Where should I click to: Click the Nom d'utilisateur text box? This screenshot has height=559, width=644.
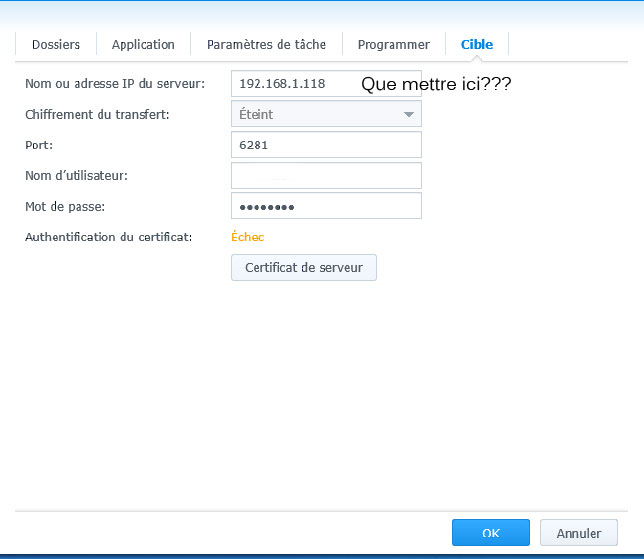coord(326,176)
